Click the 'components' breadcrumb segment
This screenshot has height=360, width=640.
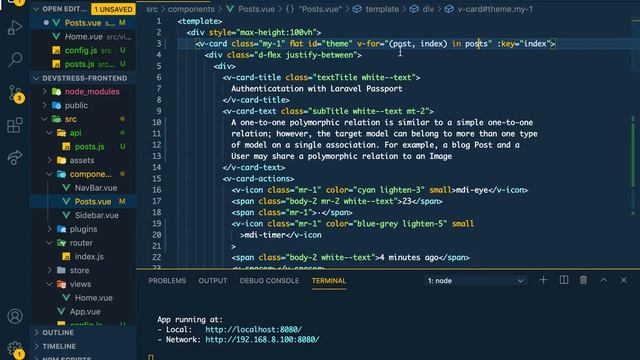tap(191, 9)
